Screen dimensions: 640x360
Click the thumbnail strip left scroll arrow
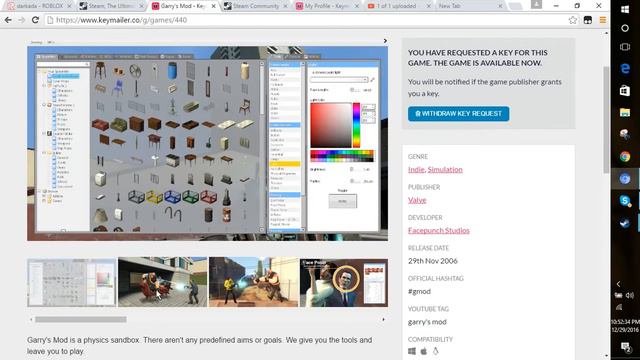[31, 320]
